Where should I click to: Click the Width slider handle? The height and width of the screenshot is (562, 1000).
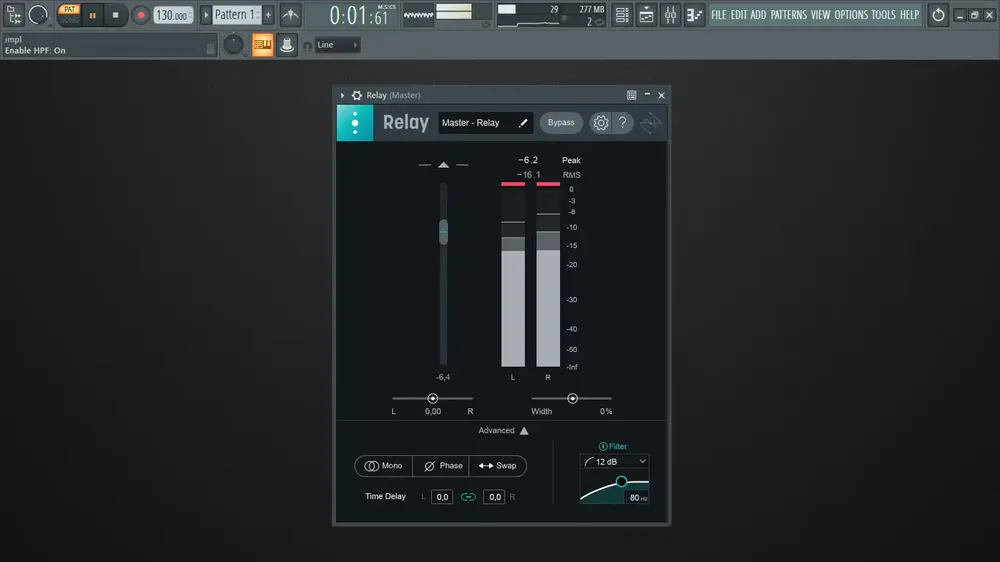point(572,398)
